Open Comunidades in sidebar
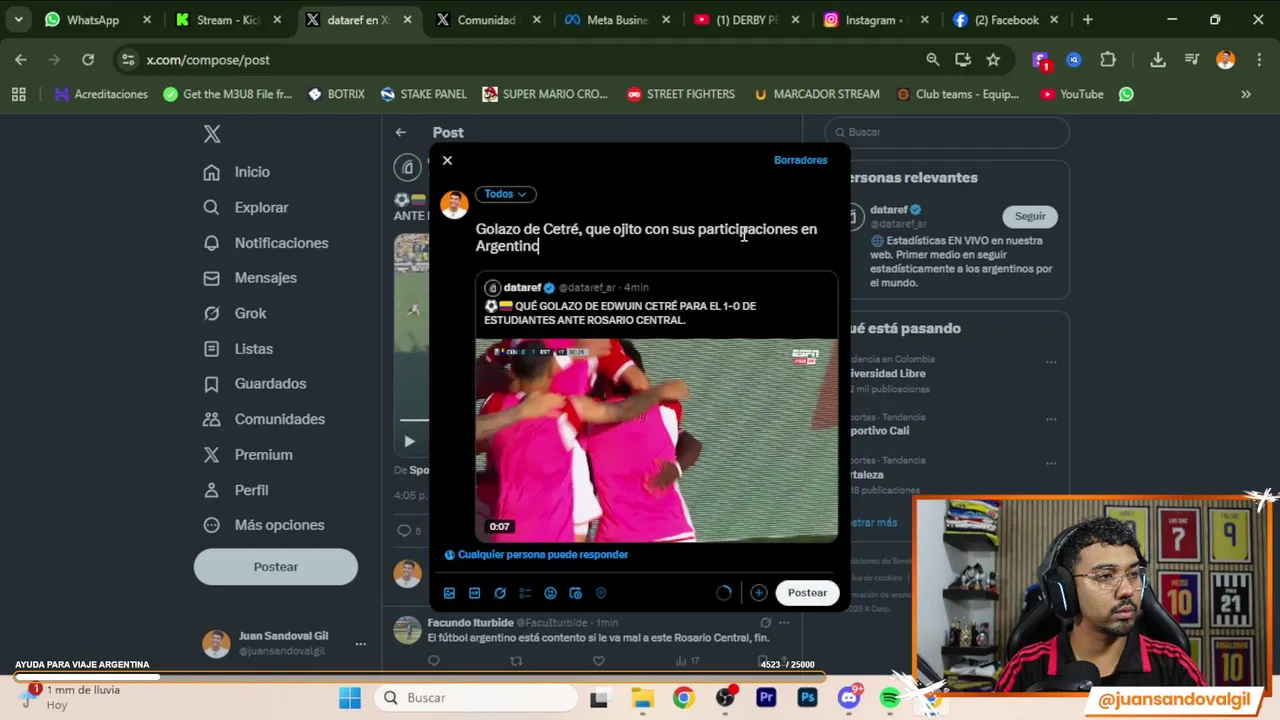 click(x=264, y=419)
